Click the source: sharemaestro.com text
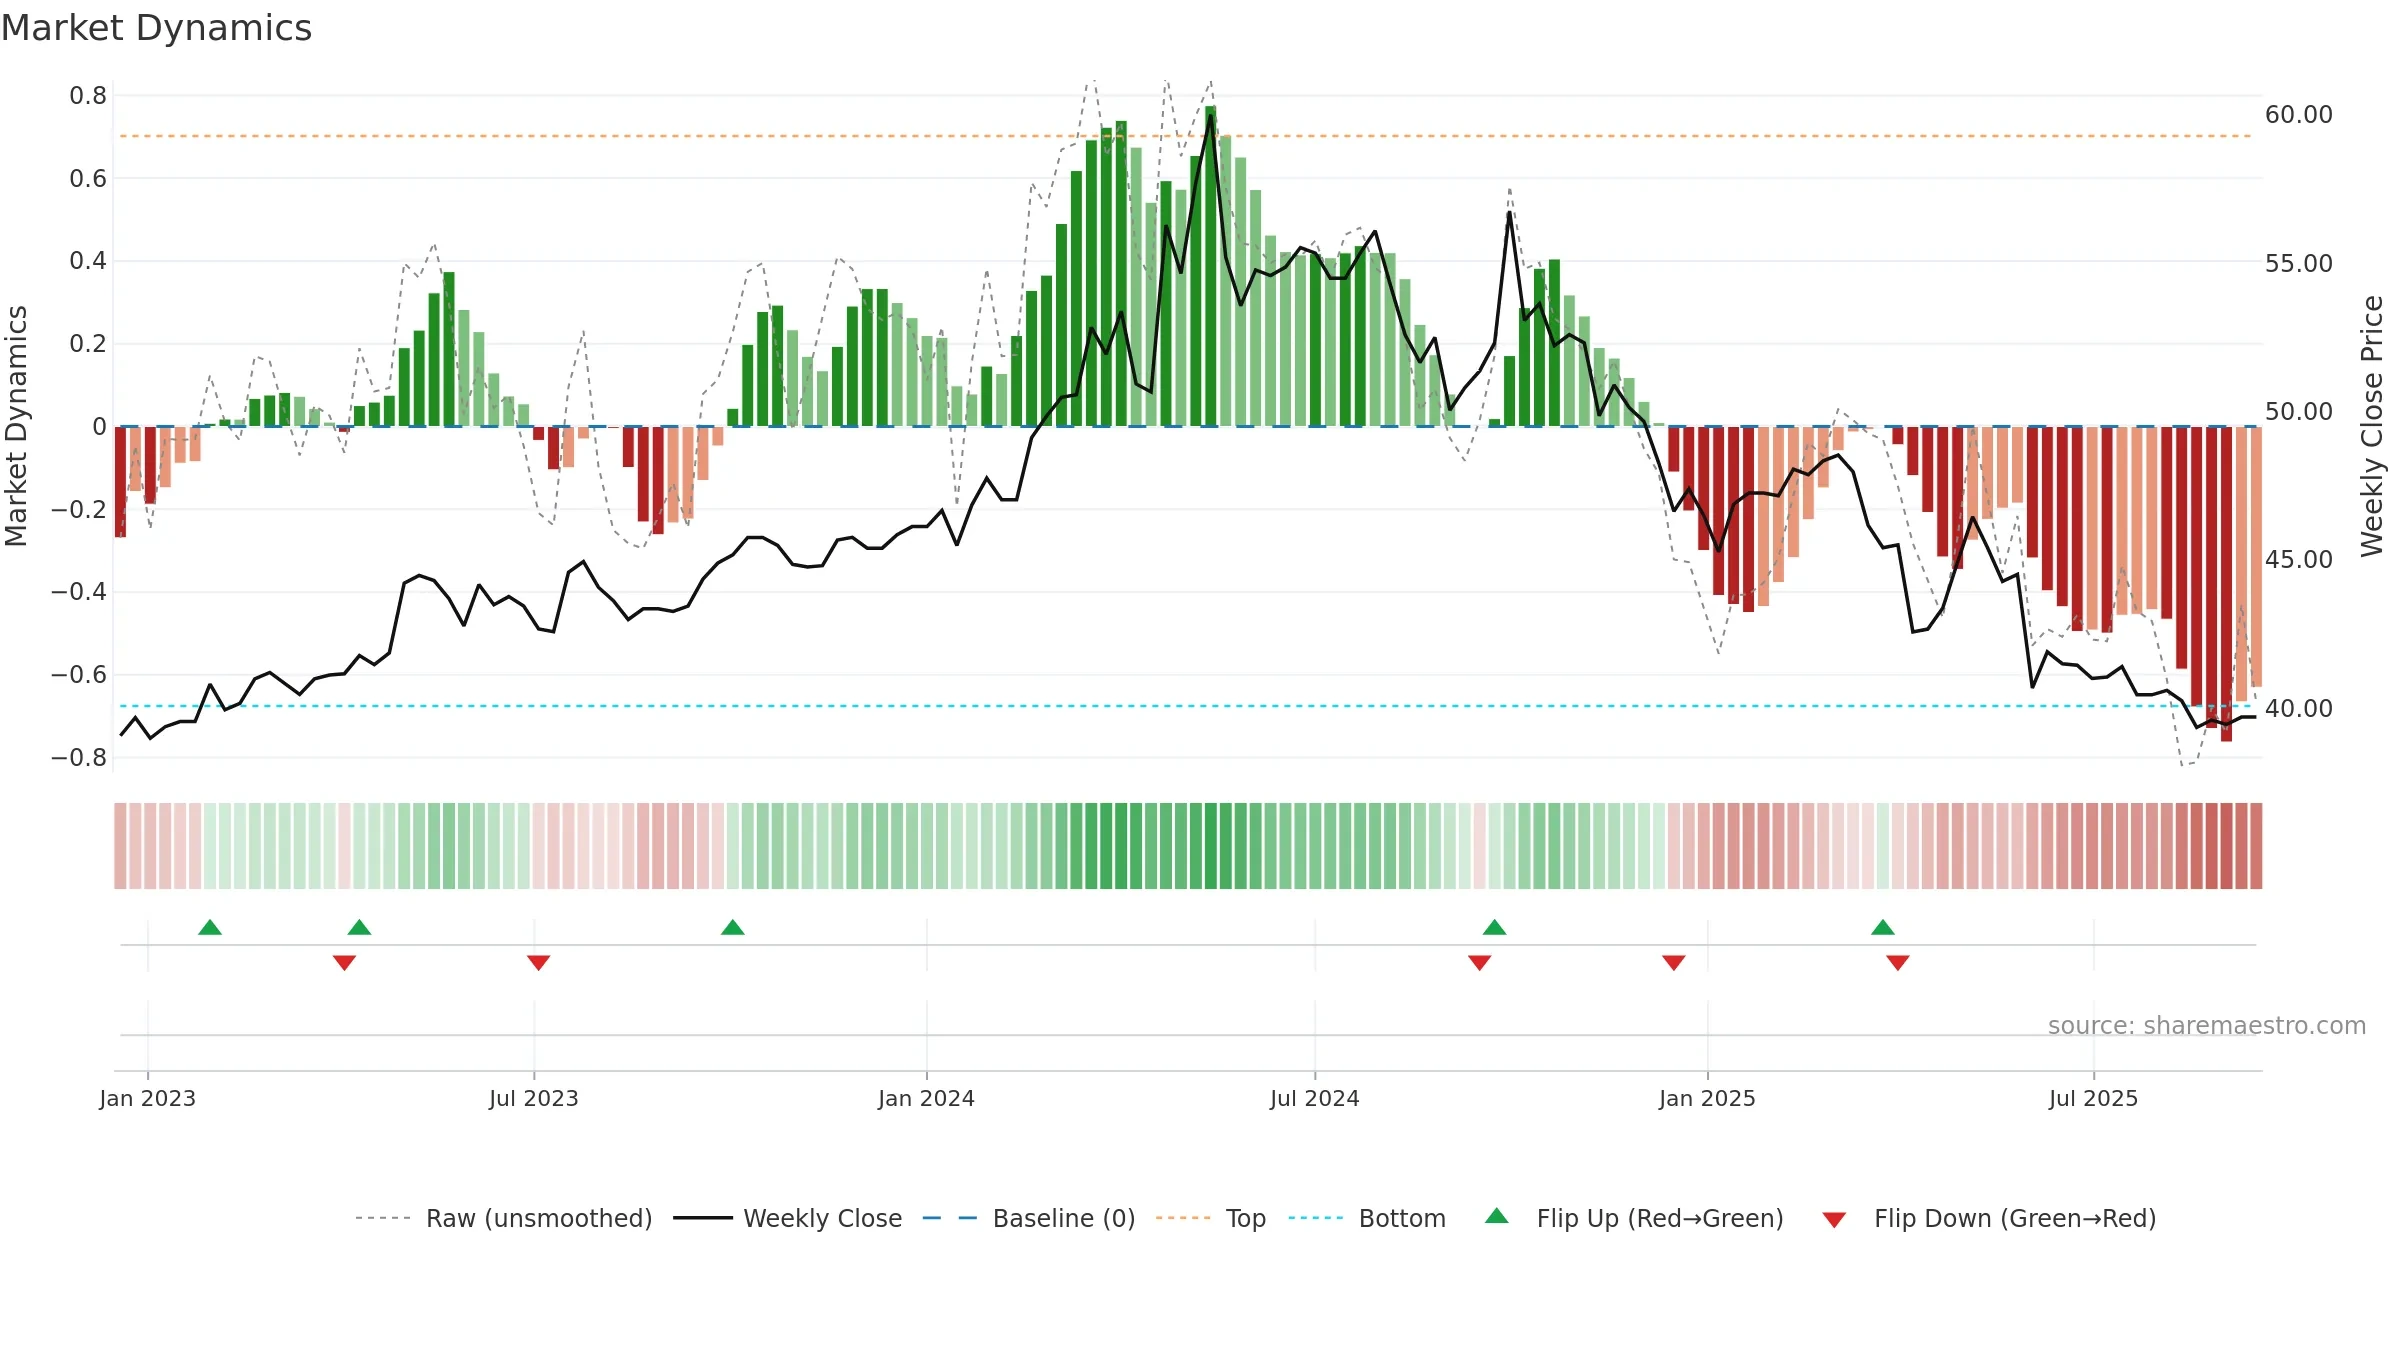 [2207, 1025]
